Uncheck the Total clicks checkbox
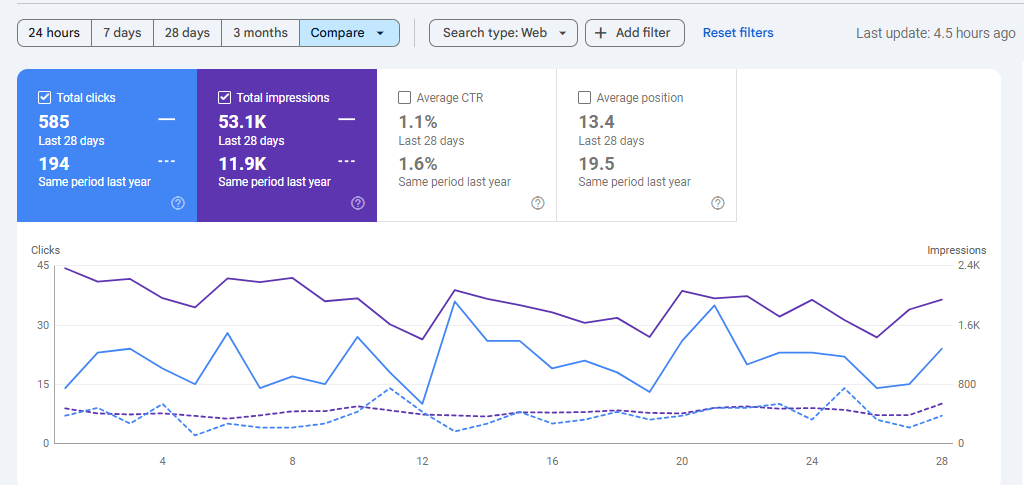 44,98
